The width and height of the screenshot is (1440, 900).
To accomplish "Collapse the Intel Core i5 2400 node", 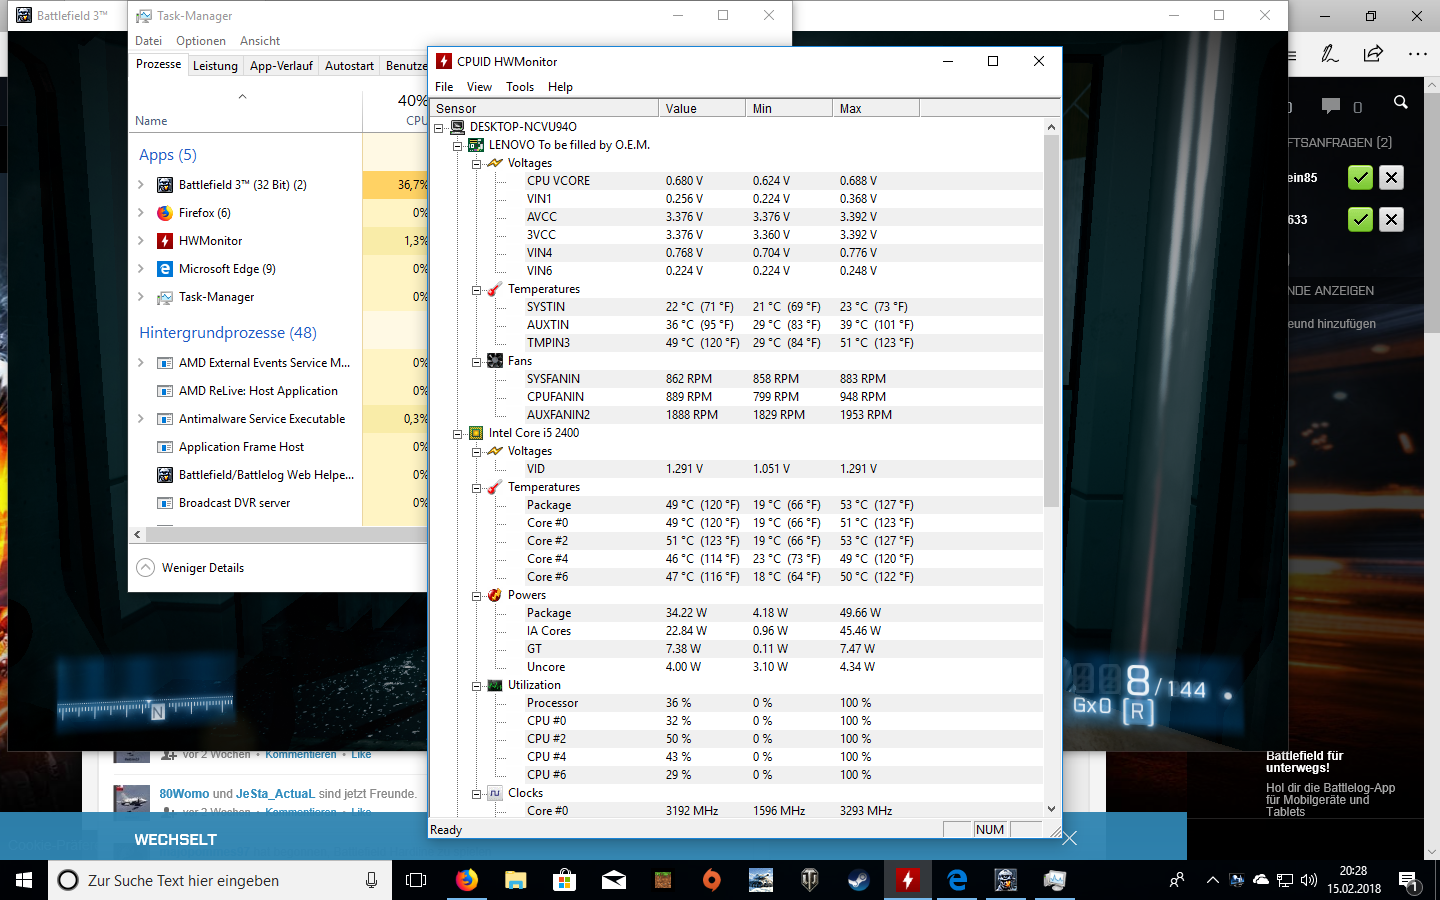I will [x=458, y=434].
